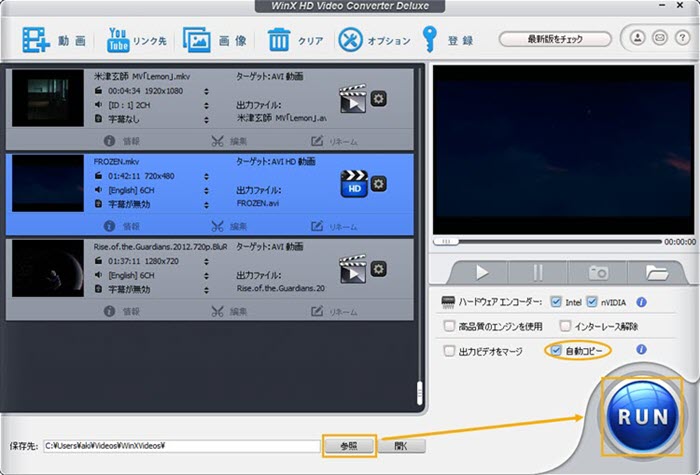Open settings gear for Rise.of.the.Guardians

pos(379,269)
